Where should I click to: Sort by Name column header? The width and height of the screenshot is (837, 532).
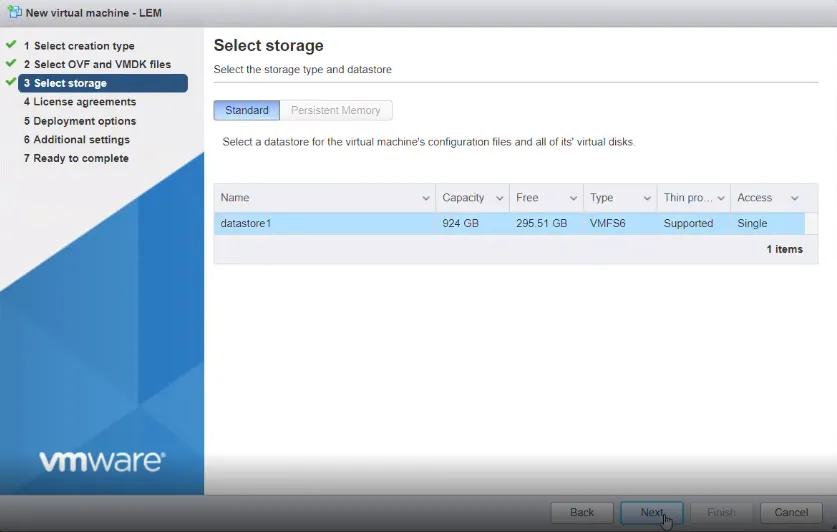235,198
